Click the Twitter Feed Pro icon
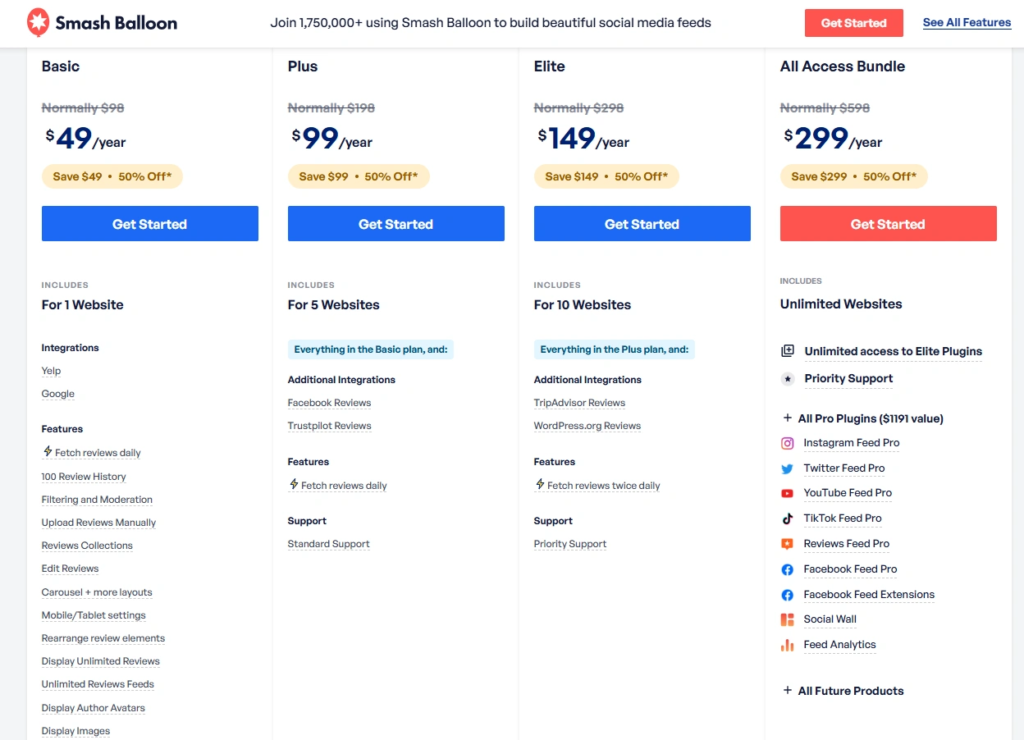Screen dimensions: 1024x740 point(787,468)
